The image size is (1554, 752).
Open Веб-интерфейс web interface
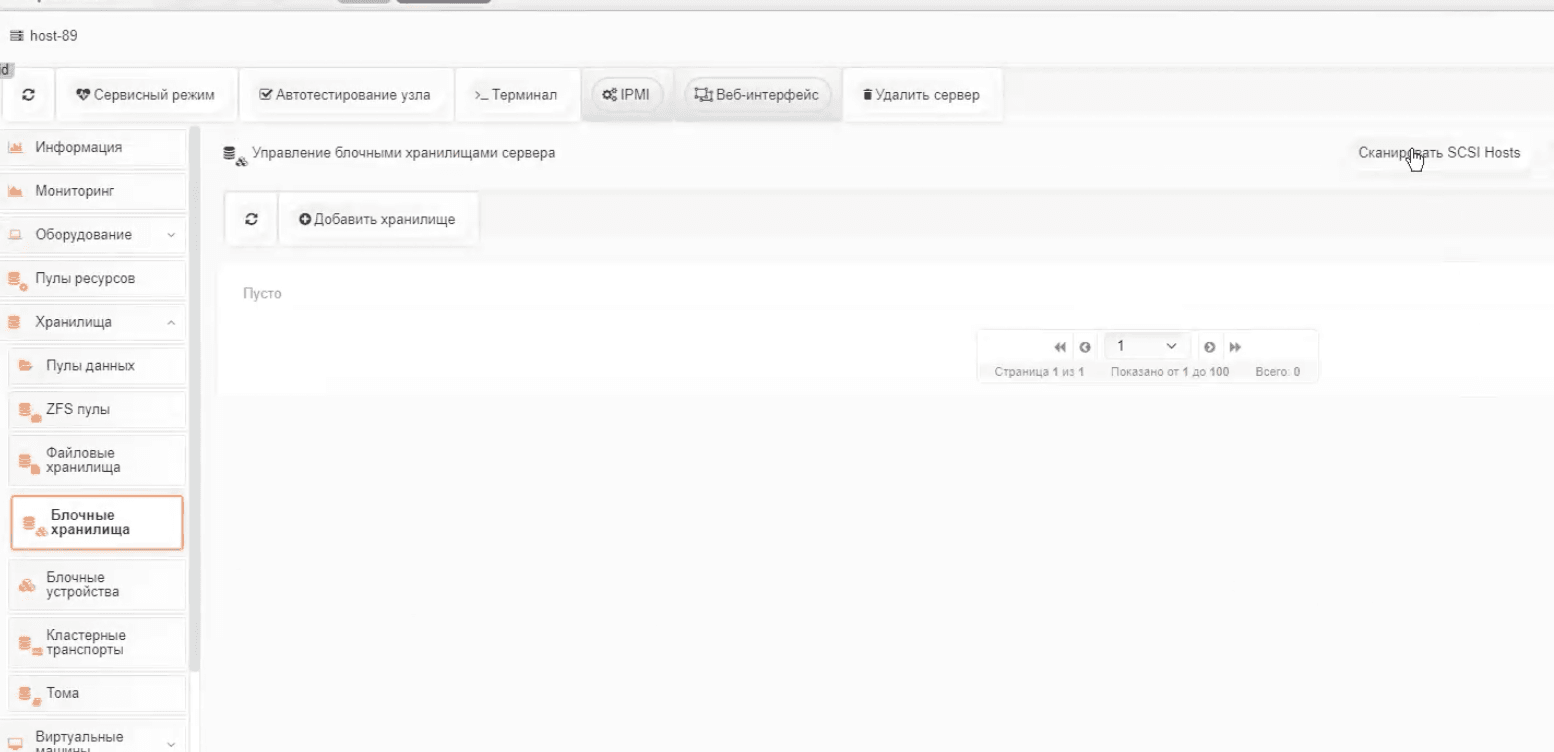pos(757,95)
